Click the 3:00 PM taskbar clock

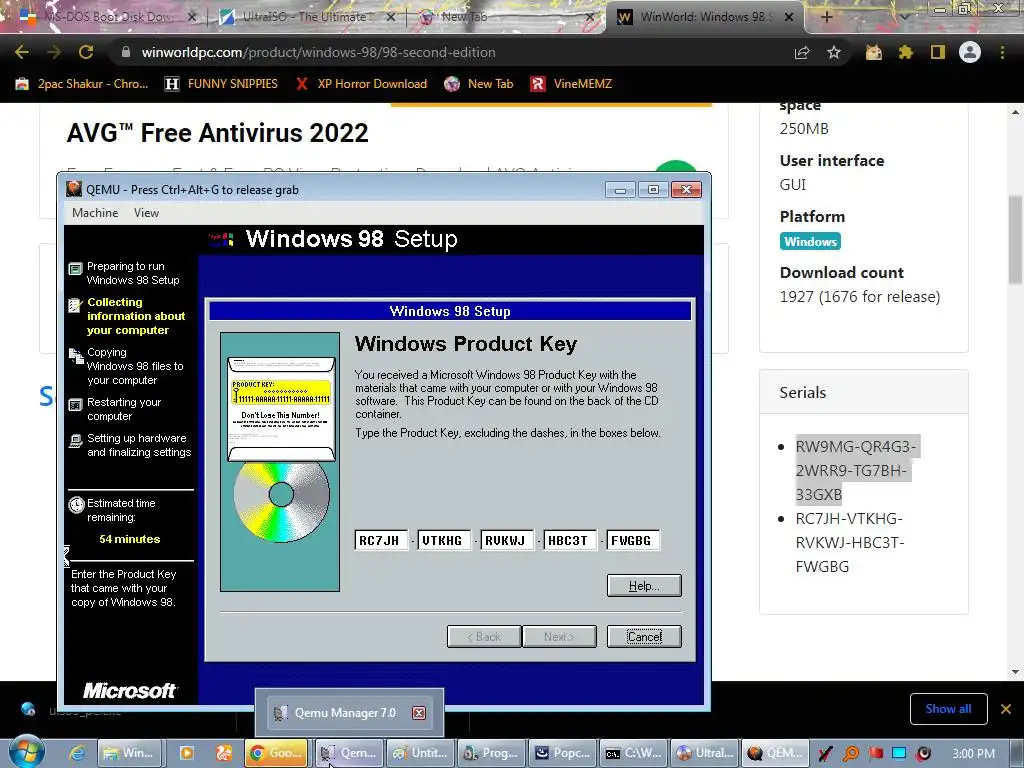(x=974, y=754)
